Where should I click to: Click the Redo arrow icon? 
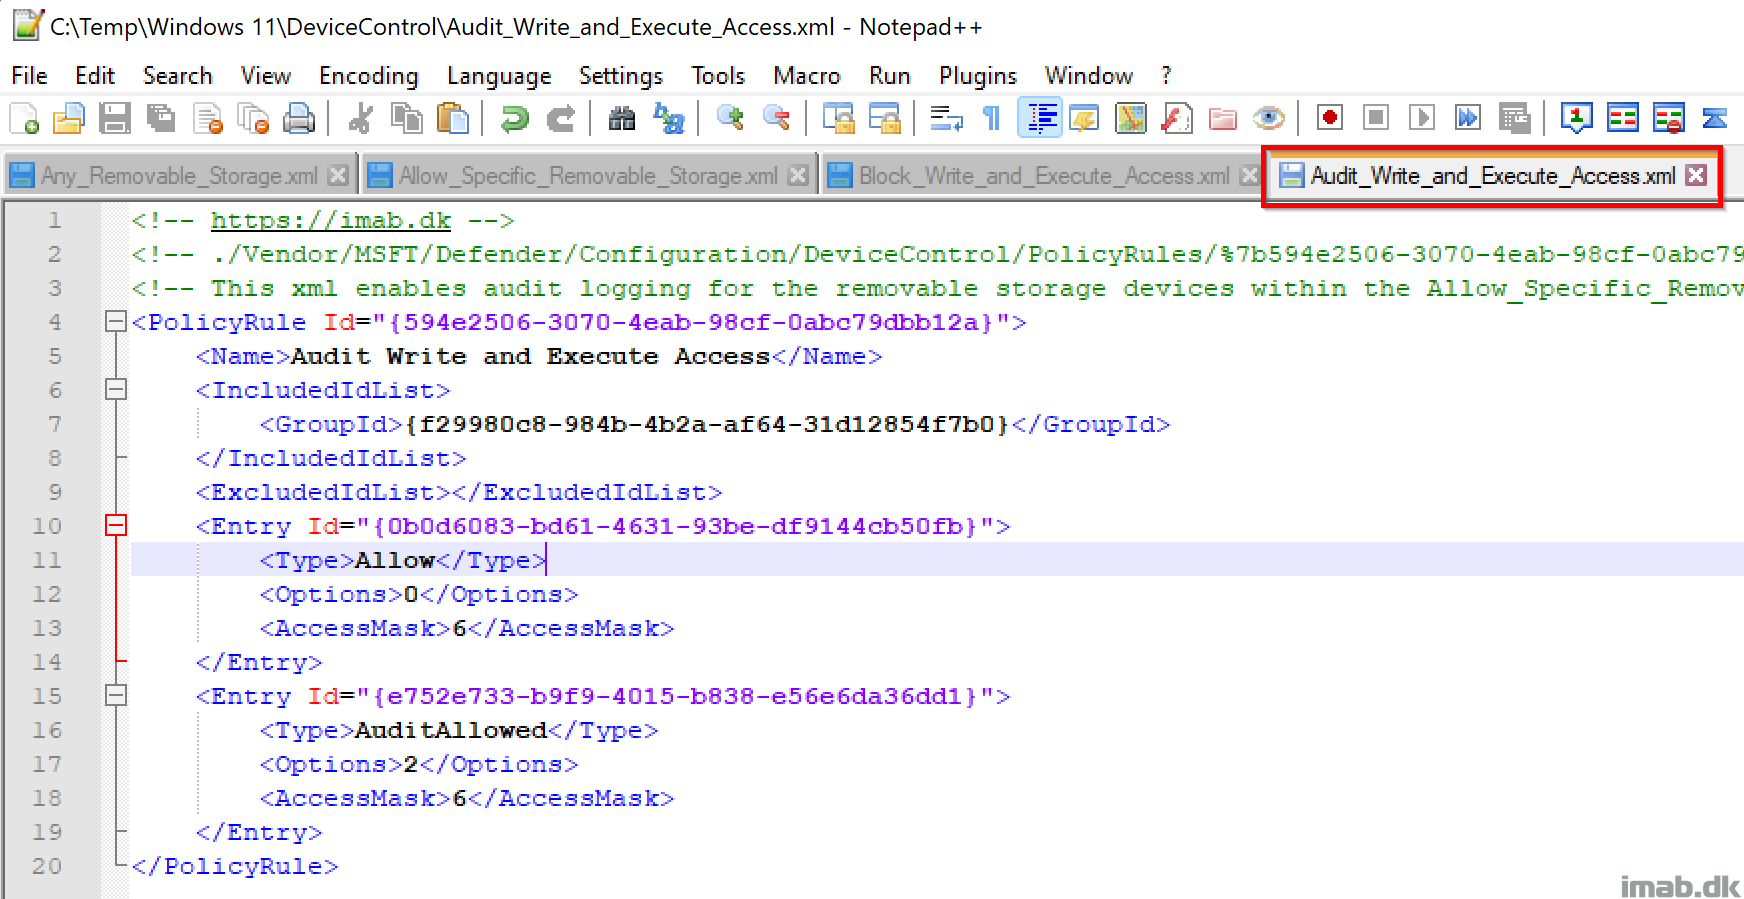(561, 118)
